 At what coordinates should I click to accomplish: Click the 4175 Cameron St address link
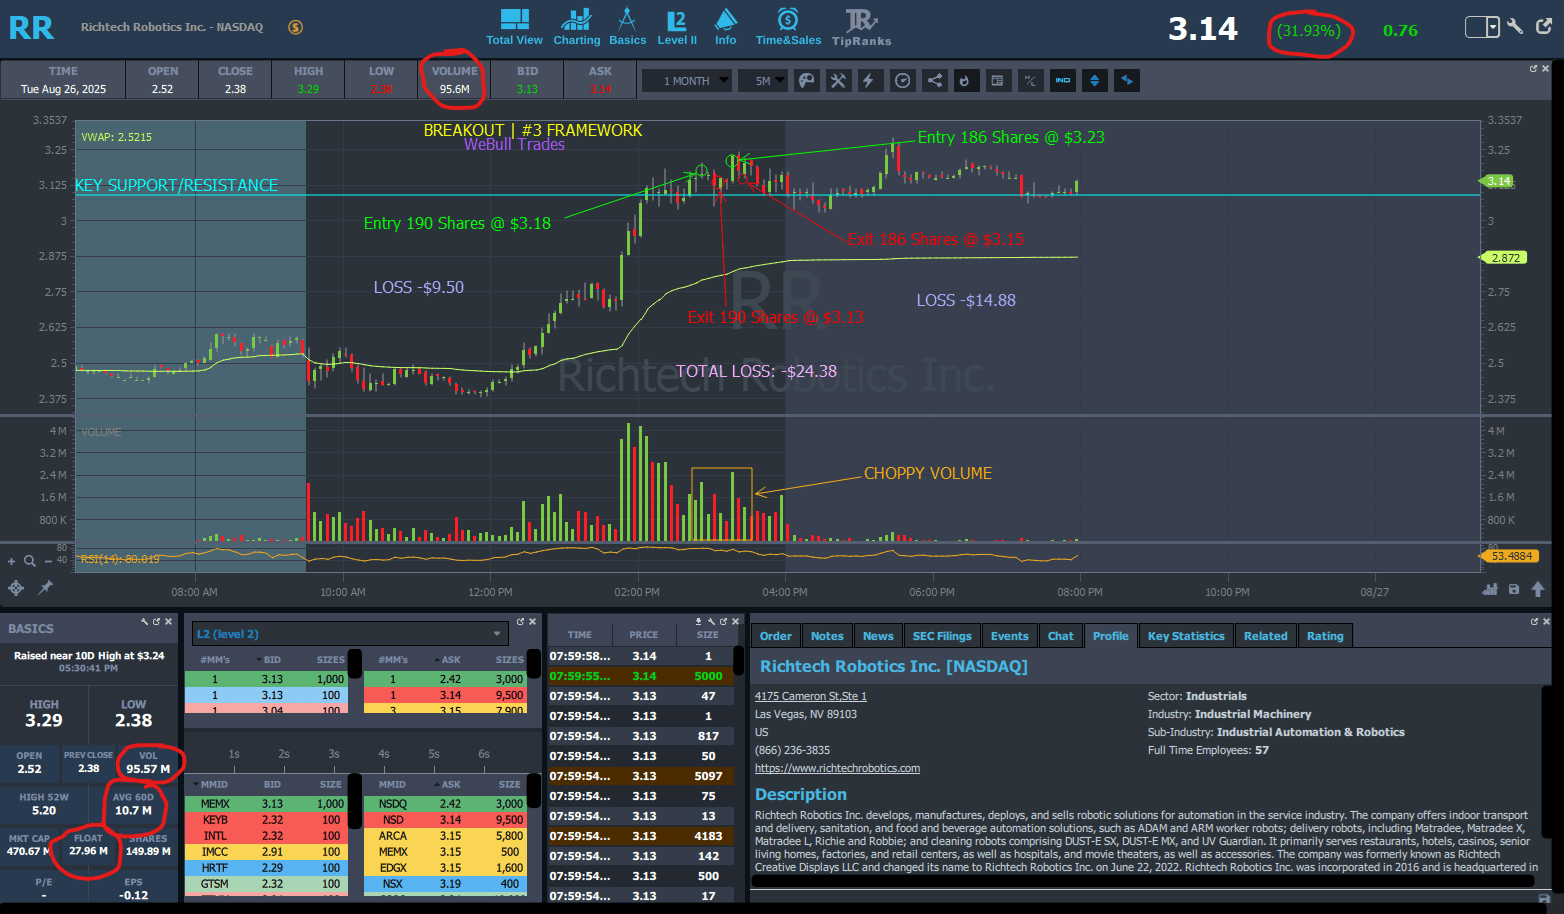point(811,696)
